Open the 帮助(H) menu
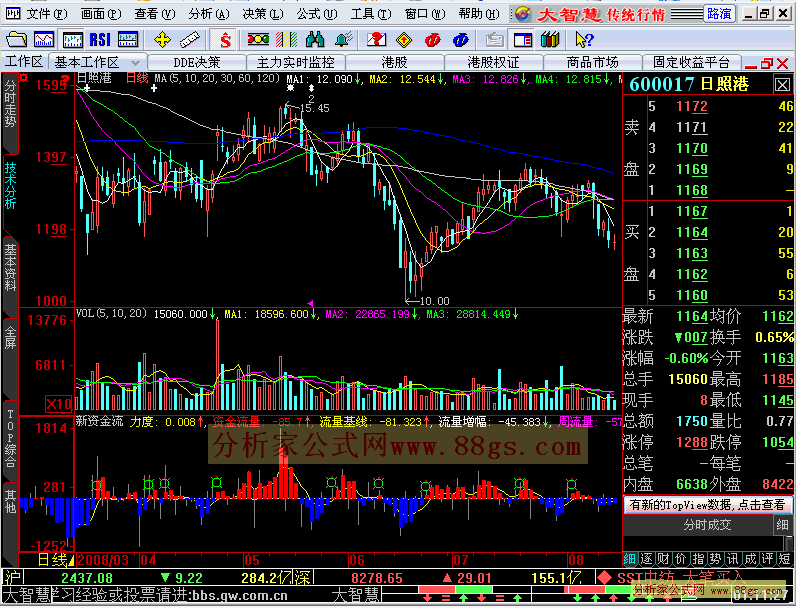This screenshot has width=796, height=608. pos(479,14)
